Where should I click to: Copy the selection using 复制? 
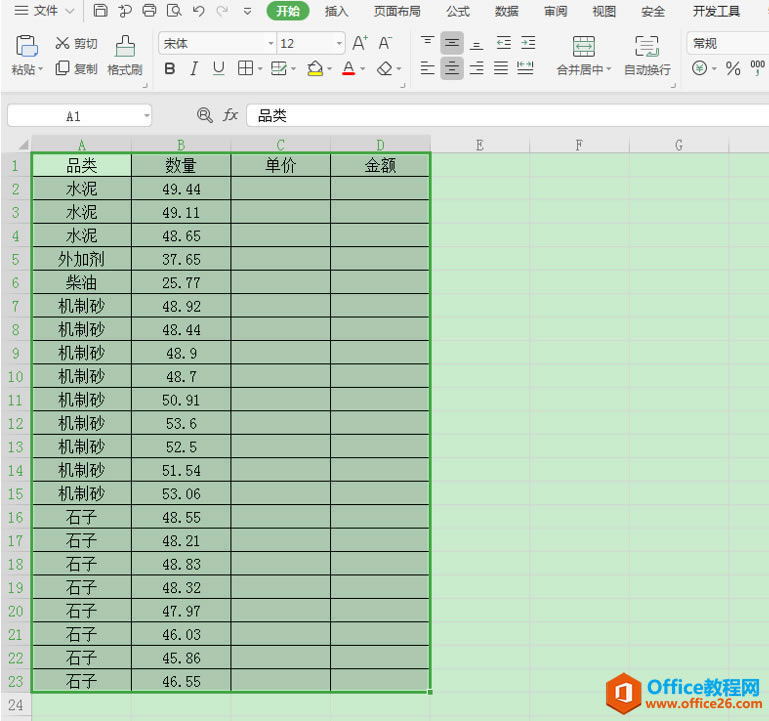(77, 69)
